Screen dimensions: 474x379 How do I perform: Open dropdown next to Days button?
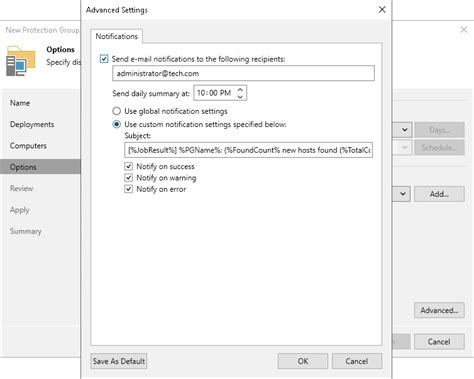[x=404, y=130]
